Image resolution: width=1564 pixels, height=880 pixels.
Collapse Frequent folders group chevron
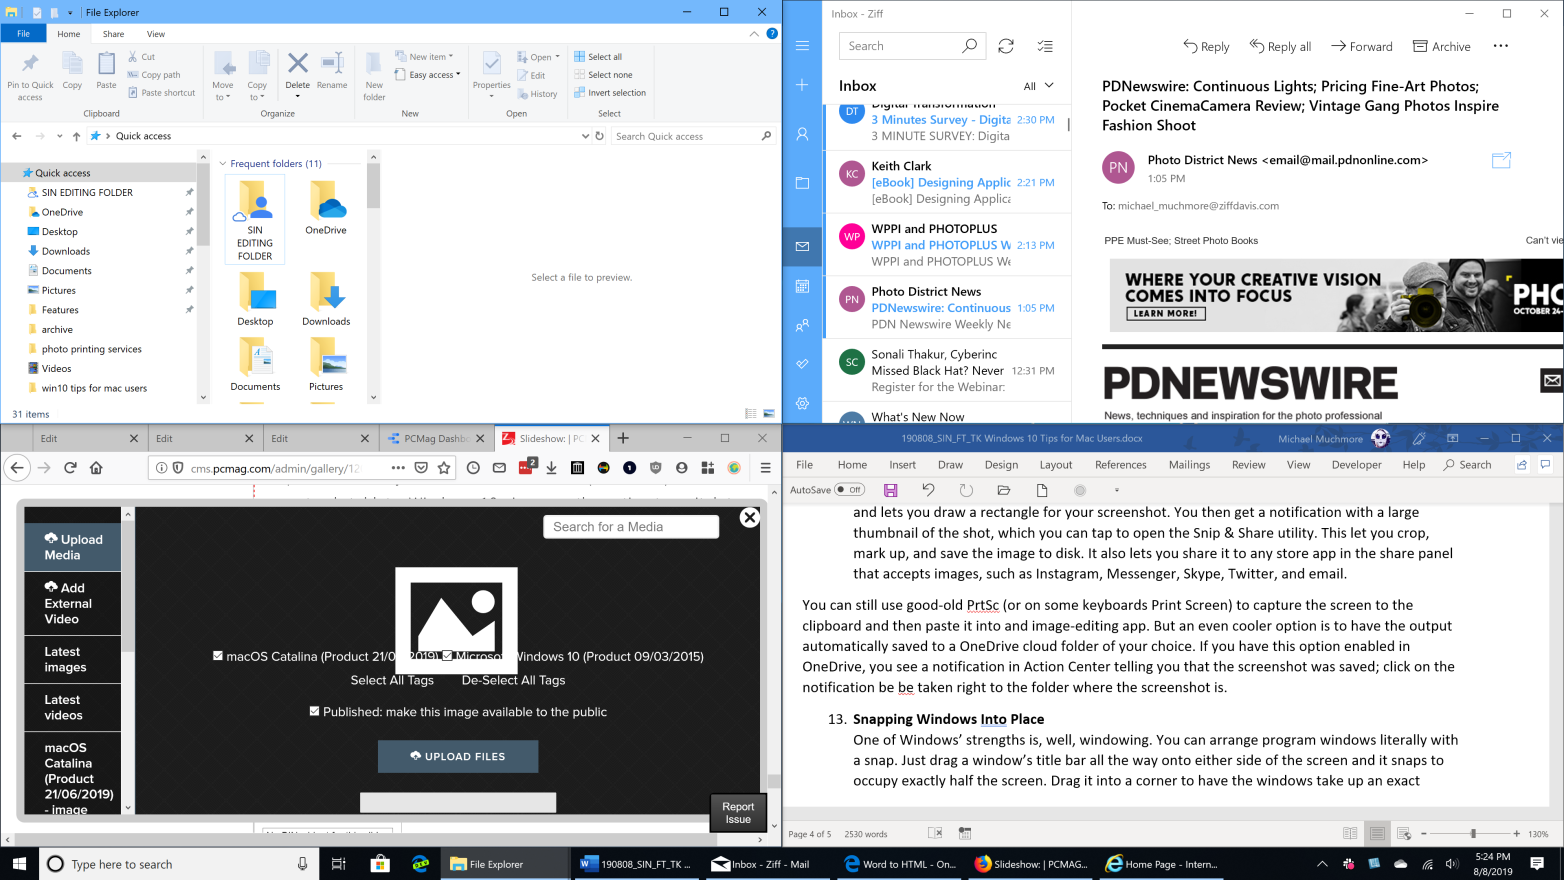pyautogui.click(x=223, y=164)
